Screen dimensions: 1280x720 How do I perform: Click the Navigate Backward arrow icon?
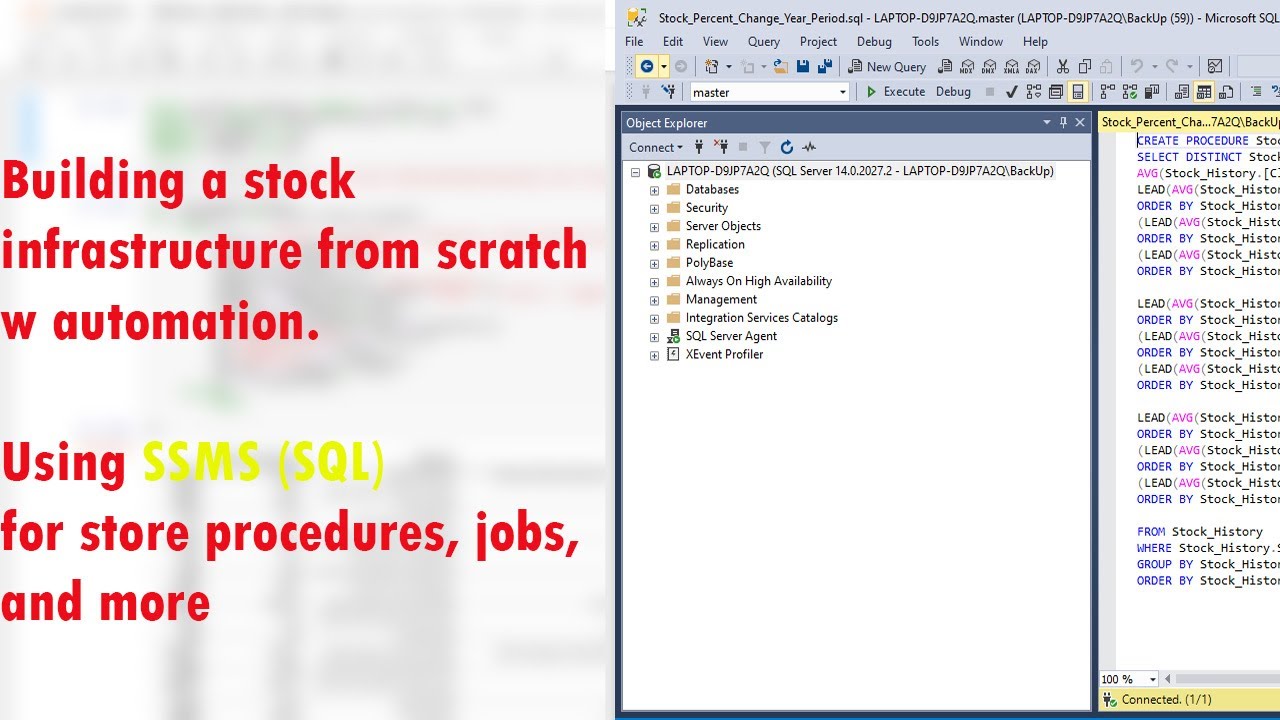[x=647, y=67]
